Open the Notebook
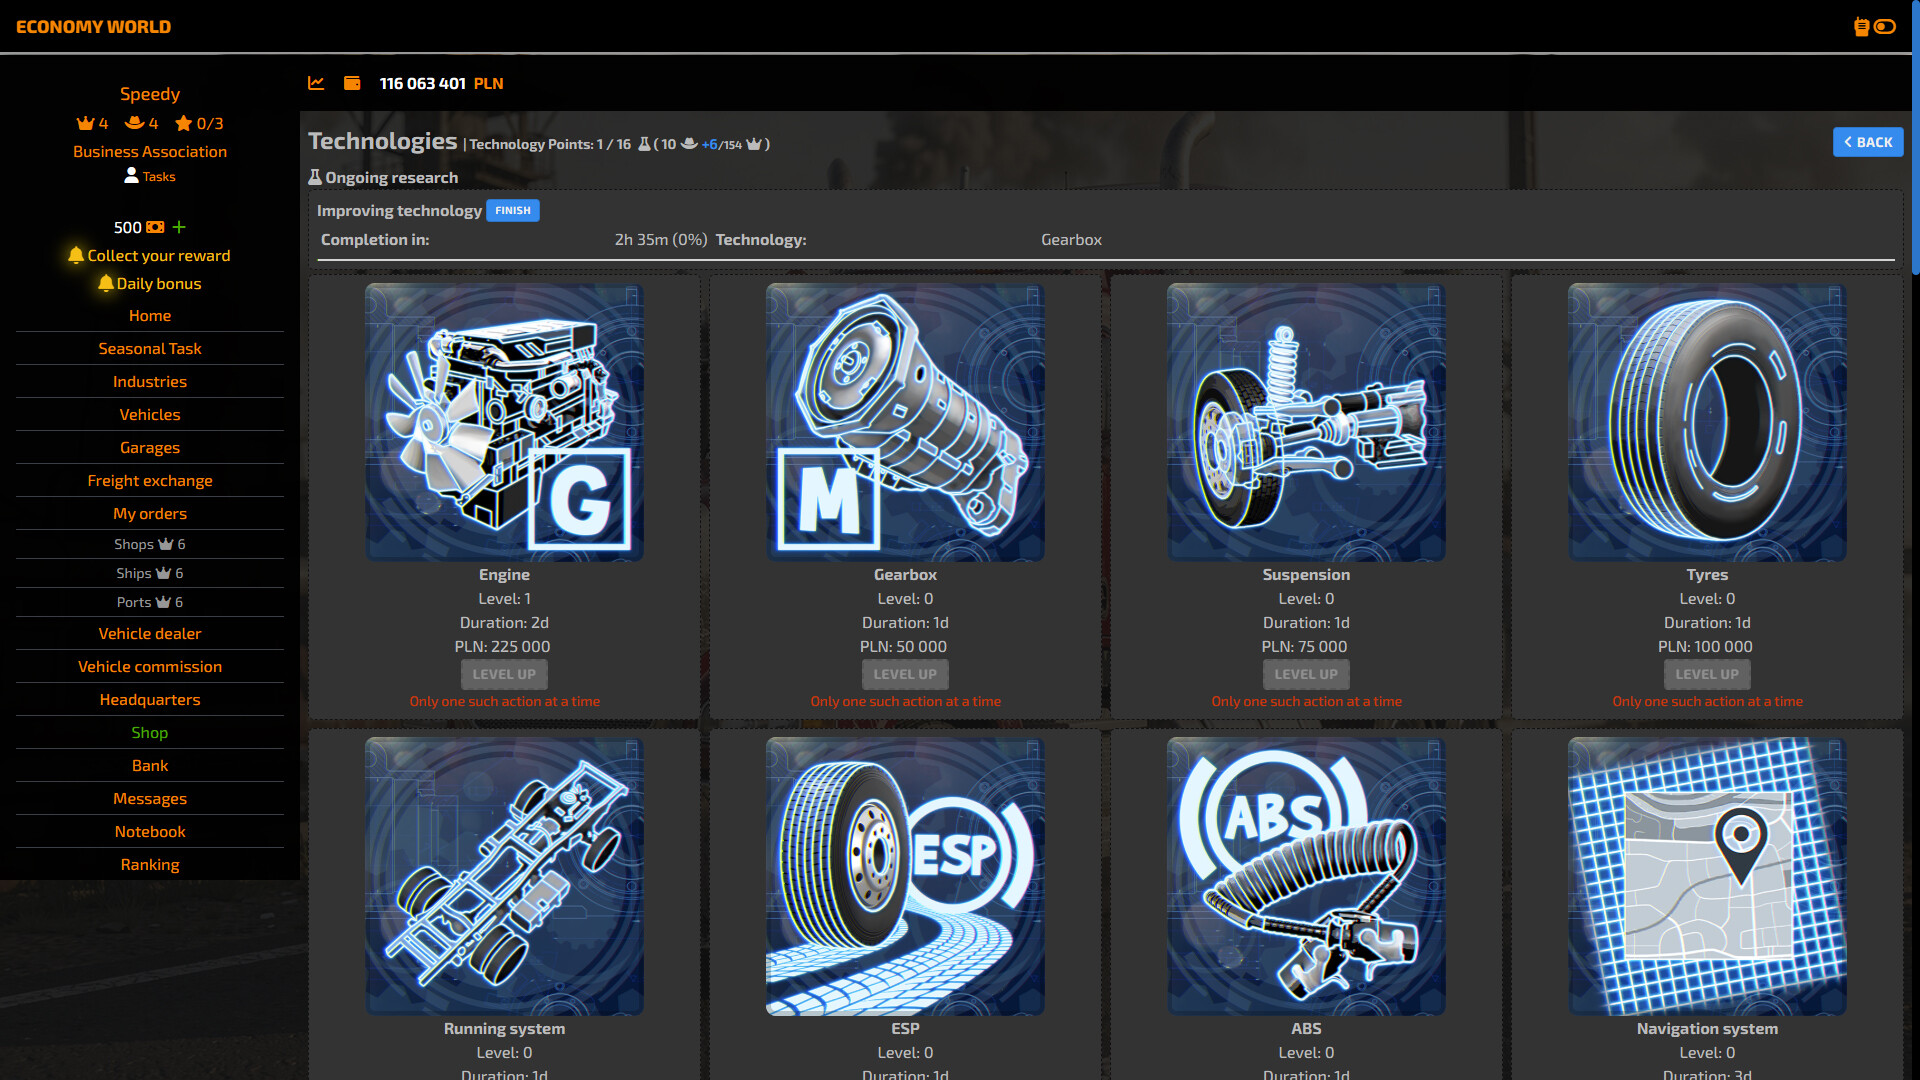 pos(150,831)
